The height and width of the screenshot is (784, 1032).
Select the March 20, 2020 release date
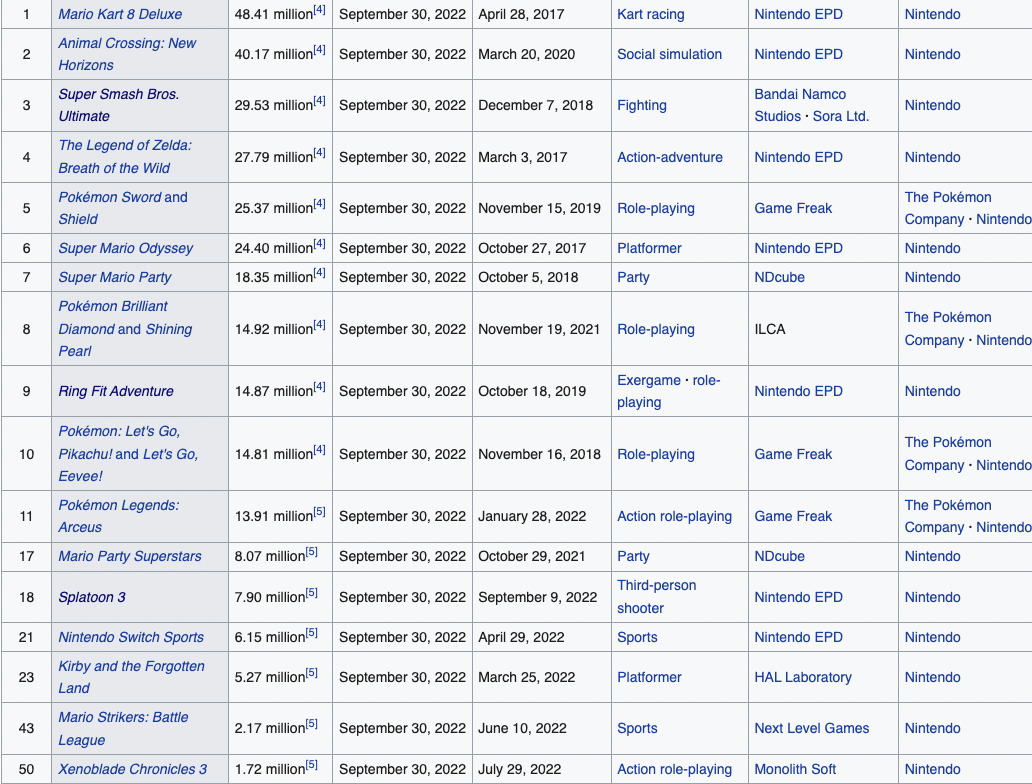click(527, 54)
